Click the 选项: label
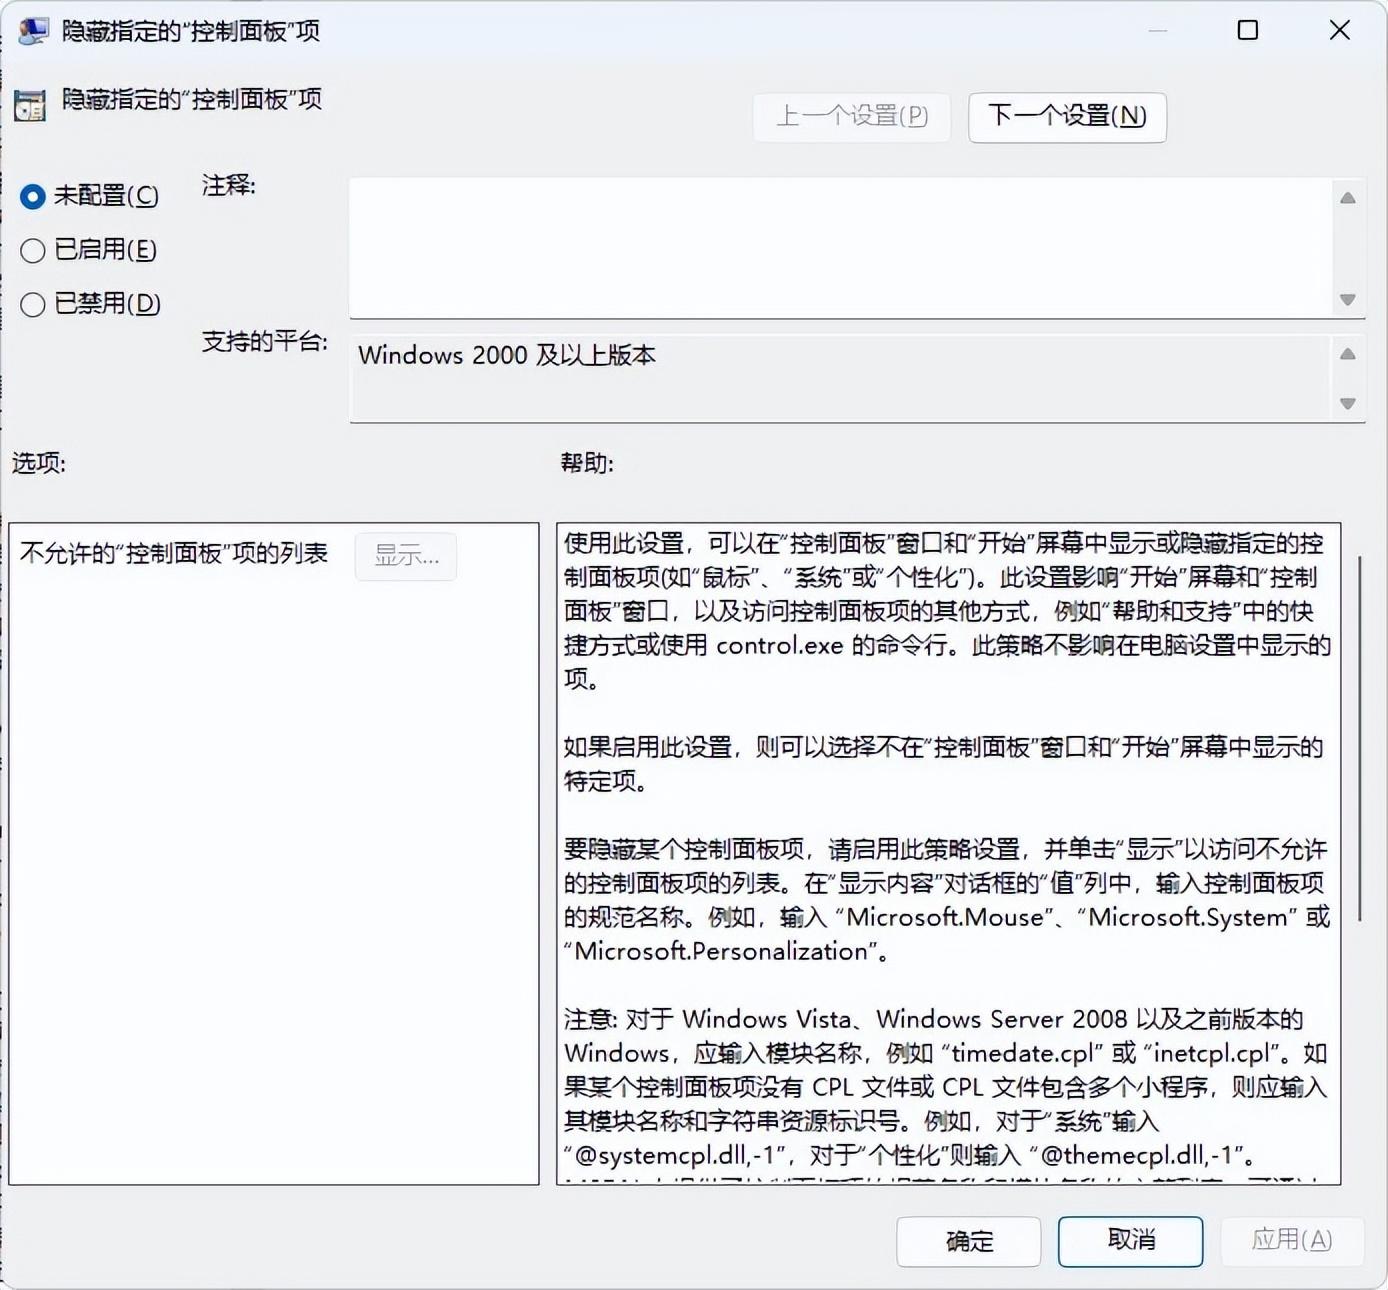1388x1290 pixels. (x=39, y=463)
